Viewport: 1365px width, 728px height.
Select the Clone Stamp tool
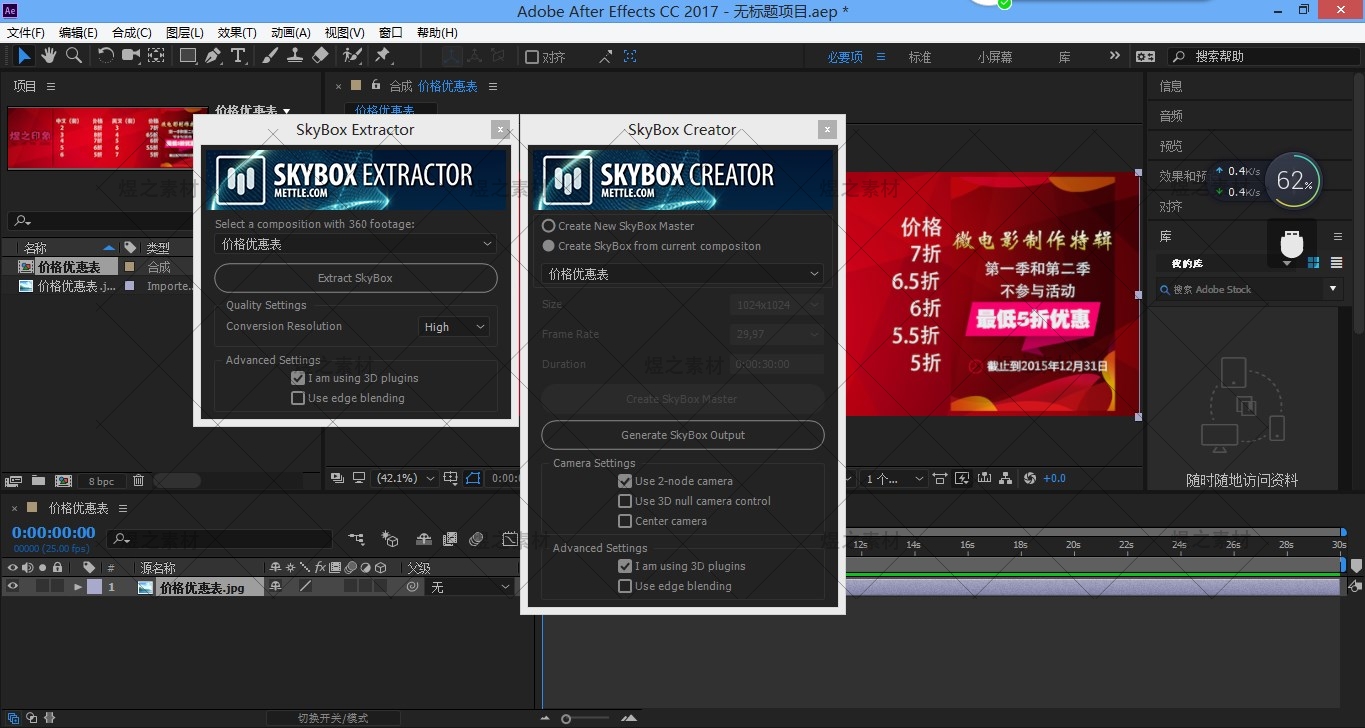coord(295,56)
